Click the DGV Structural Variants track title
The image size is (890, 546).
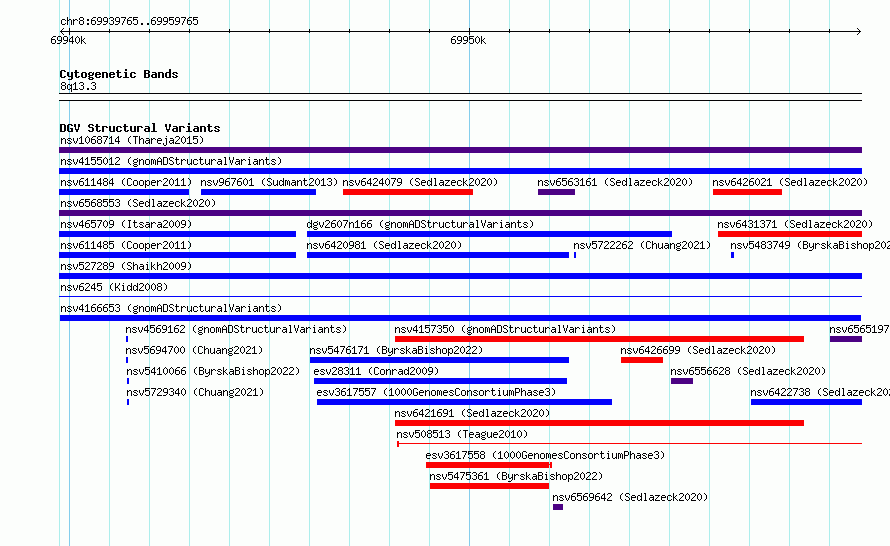(140, 128)
